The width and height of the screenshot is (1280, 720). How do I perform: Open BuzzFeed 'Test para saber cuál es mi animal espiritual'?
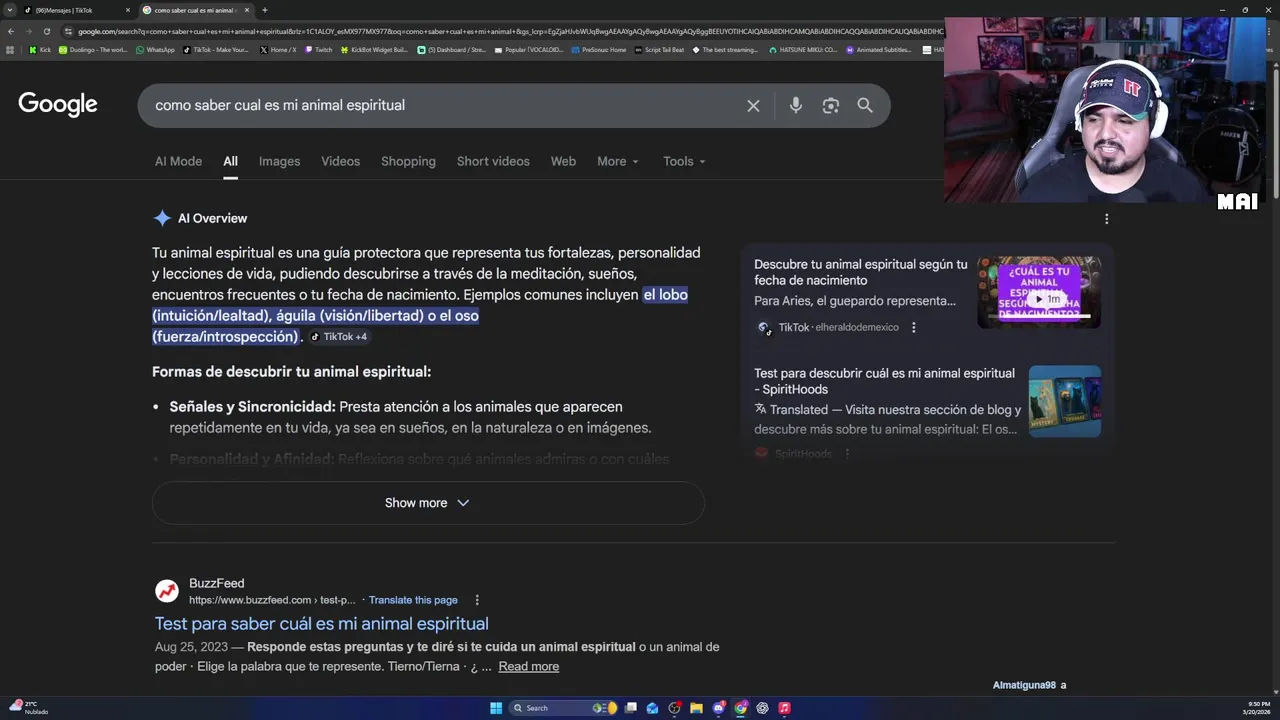[x=321, y=624]
